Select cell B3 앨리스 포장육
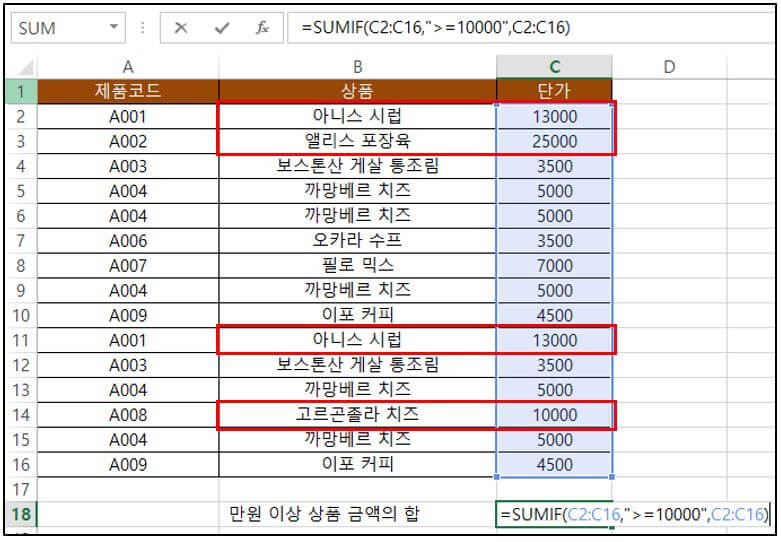781x542 pixels. (x=358, y=141)
